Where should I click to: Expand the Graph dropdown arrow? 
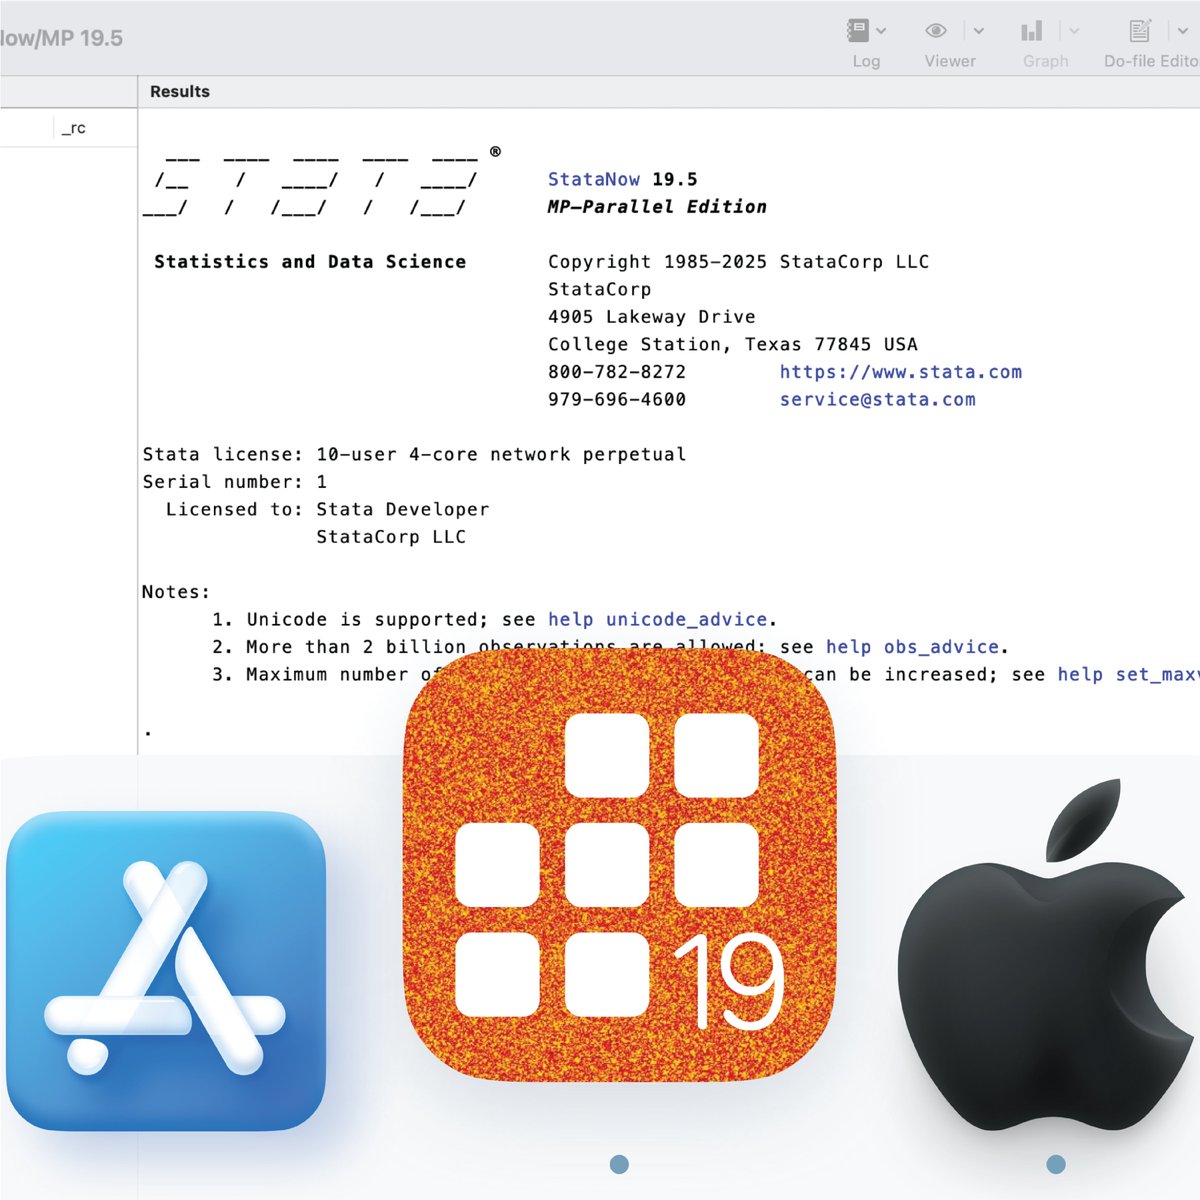point(1074,31)
